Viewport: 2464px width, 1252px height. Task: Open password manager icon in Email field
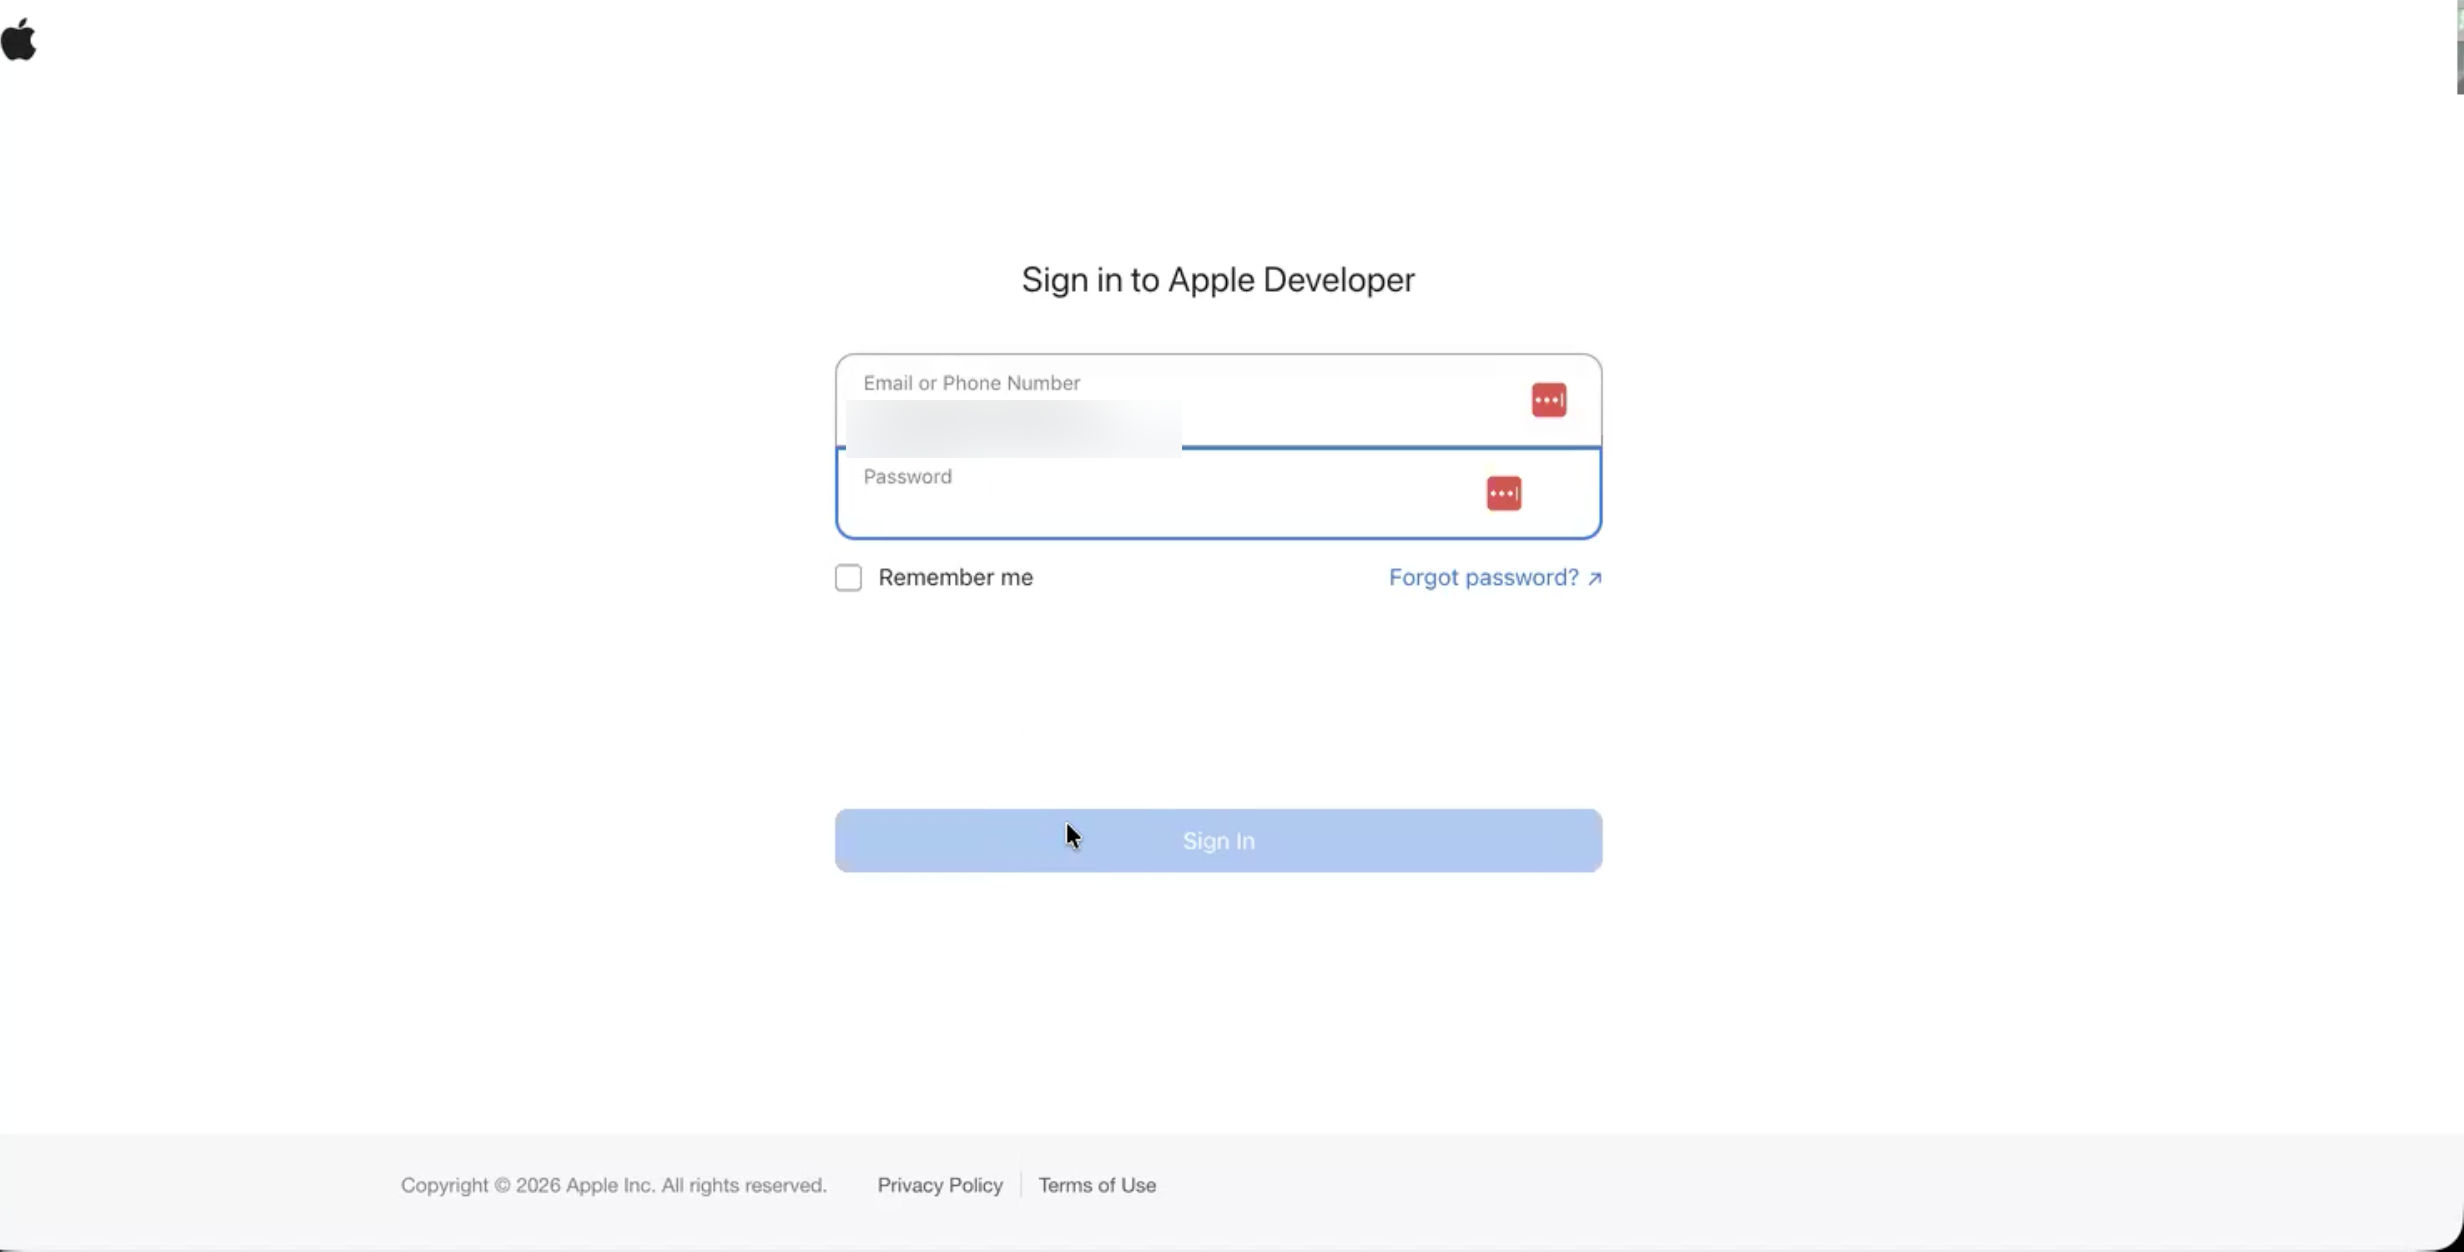click(x=1548, y=400)
